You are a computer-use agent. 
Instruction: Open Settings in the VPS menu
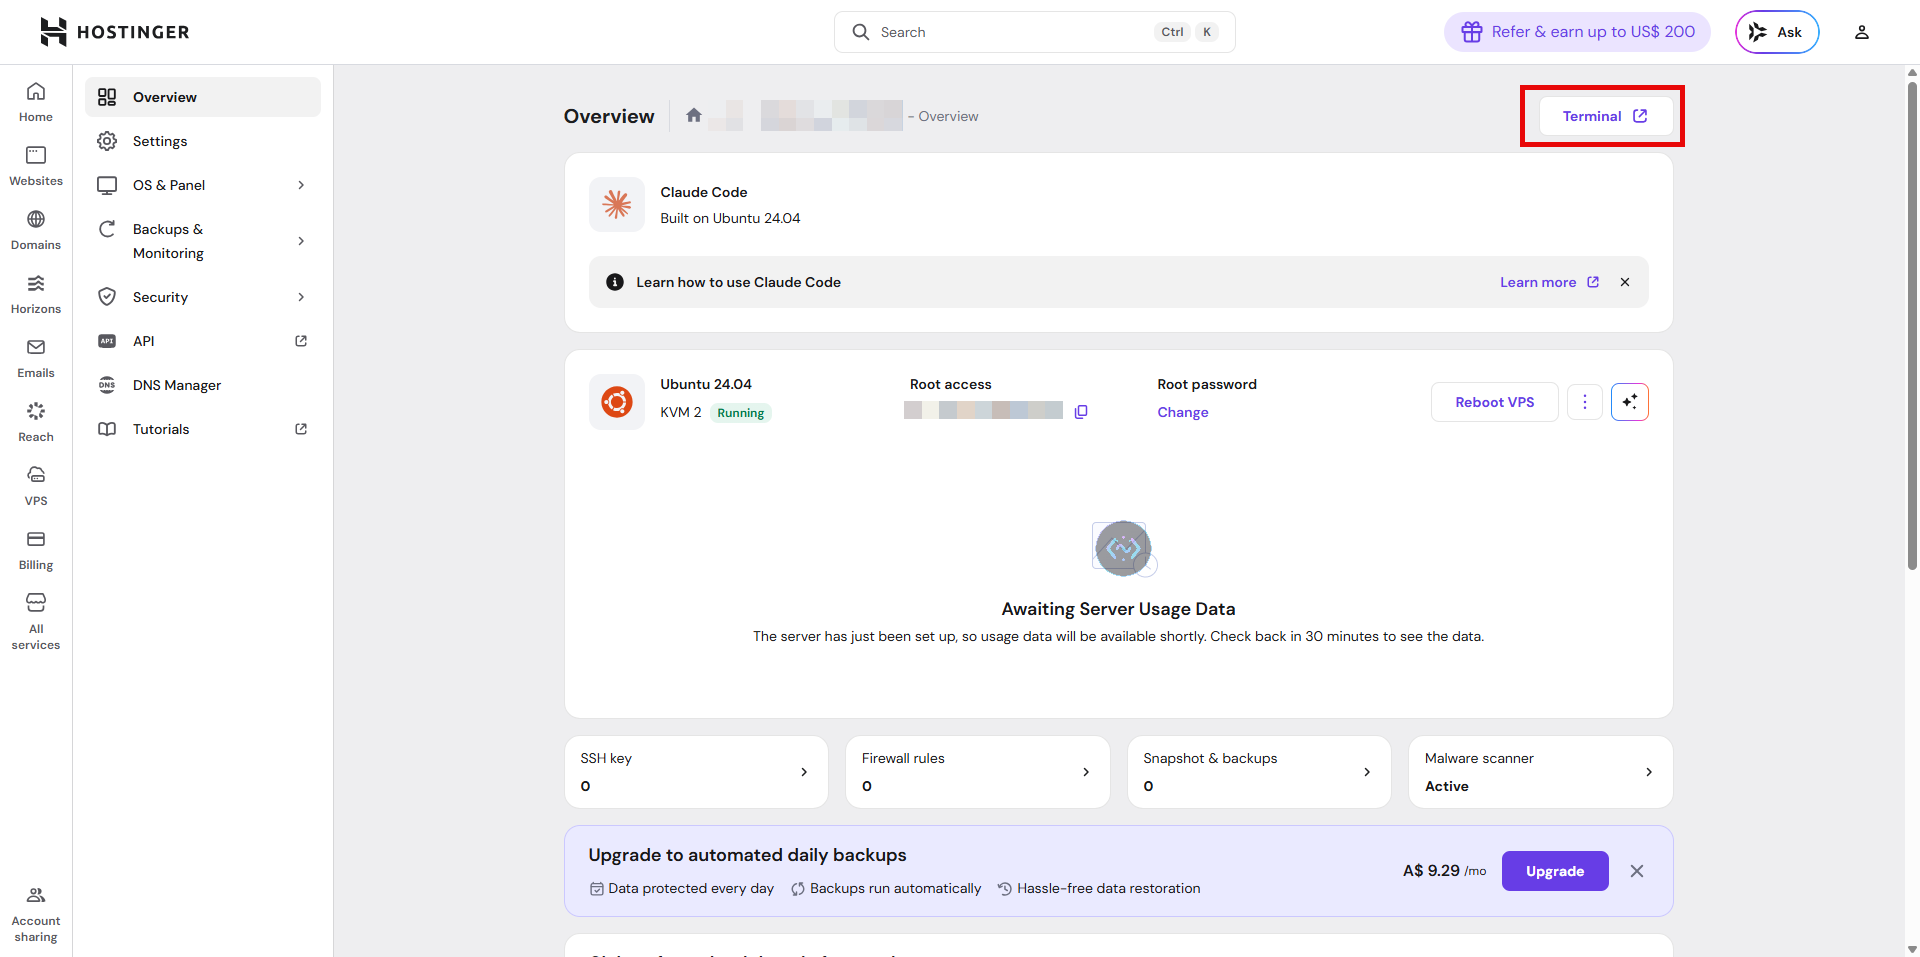click(203, 141)
